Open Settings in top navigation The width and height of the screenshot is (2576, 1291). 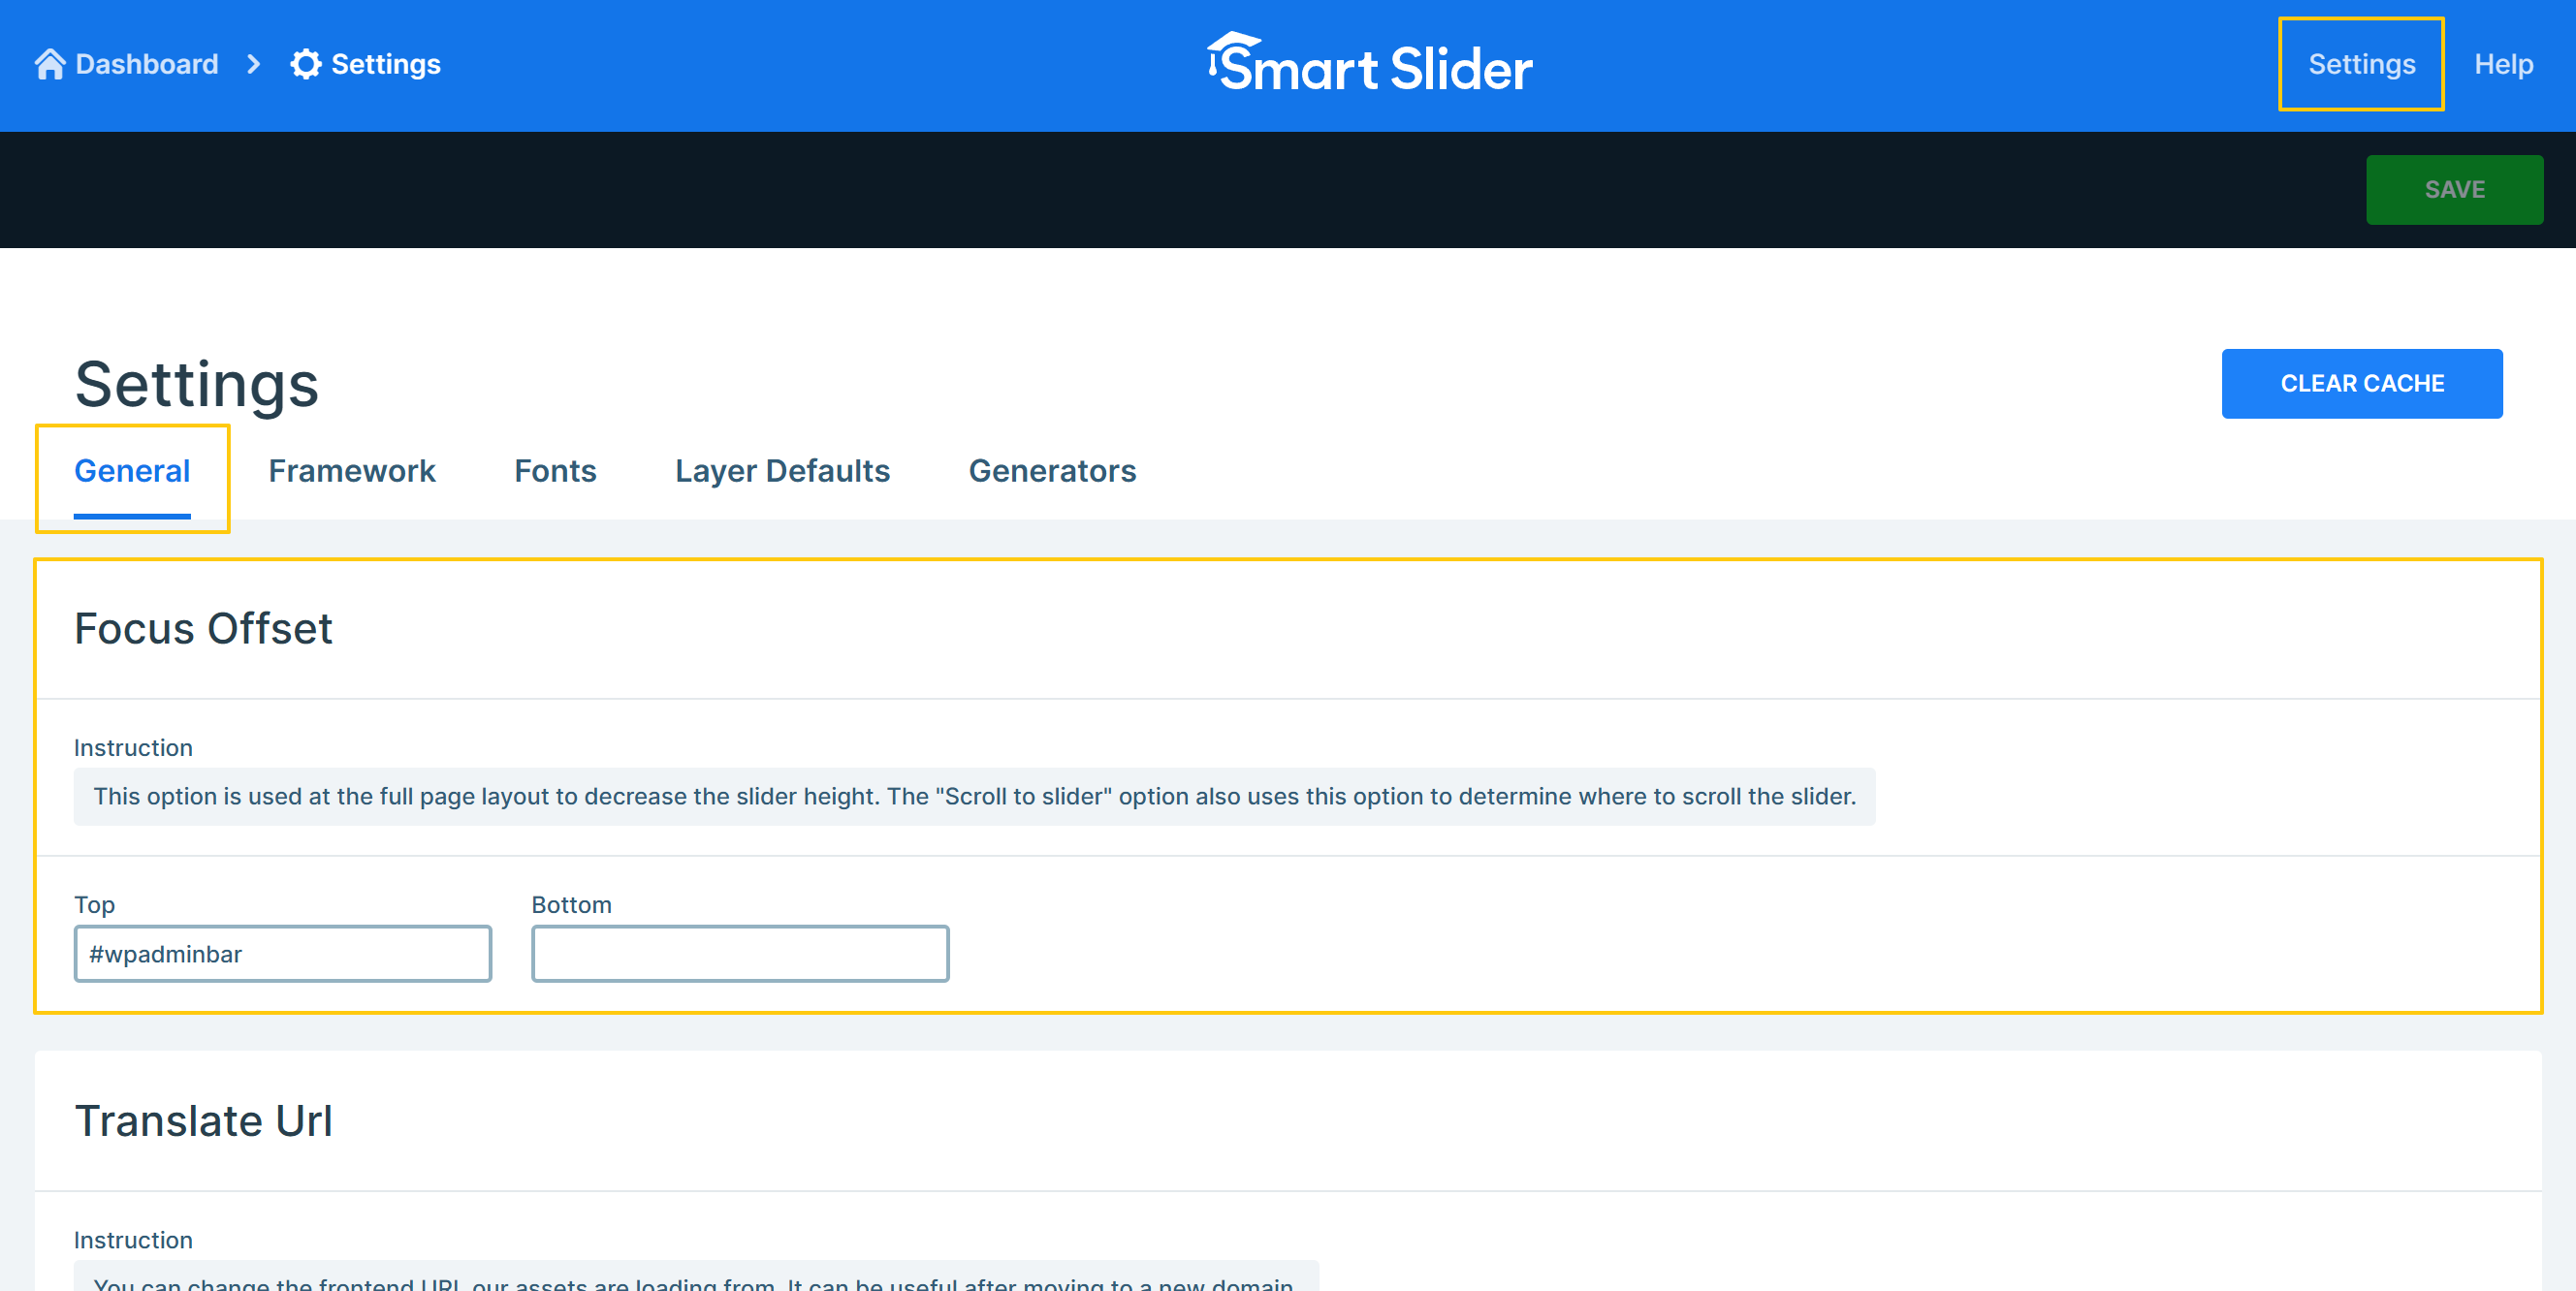coord(2360,64)
